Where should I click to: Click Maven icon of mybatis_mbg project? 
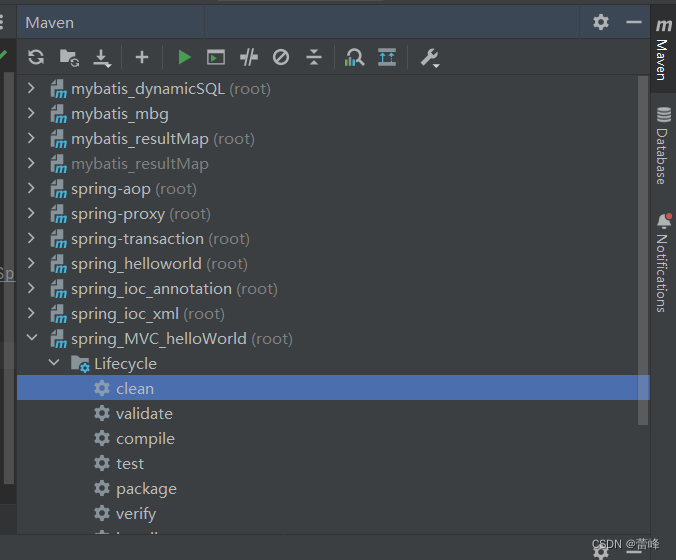[x=58, y=114]
